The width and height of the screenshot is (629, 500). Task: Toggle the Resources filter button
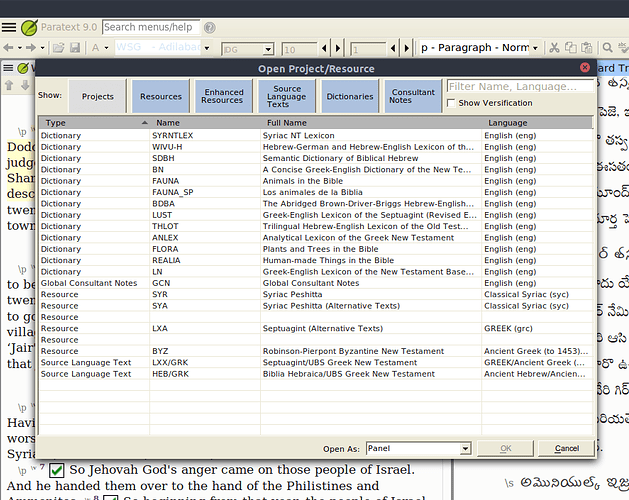160,96
